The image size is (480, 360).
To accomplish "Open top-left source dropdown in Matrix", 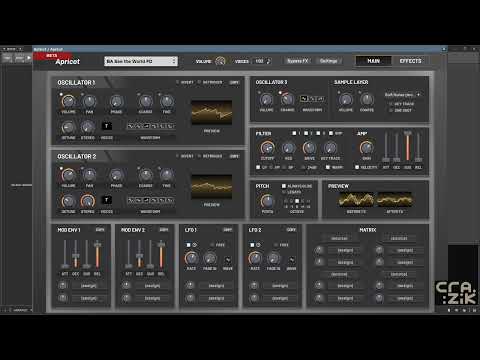I will click(x=339, y=238).
